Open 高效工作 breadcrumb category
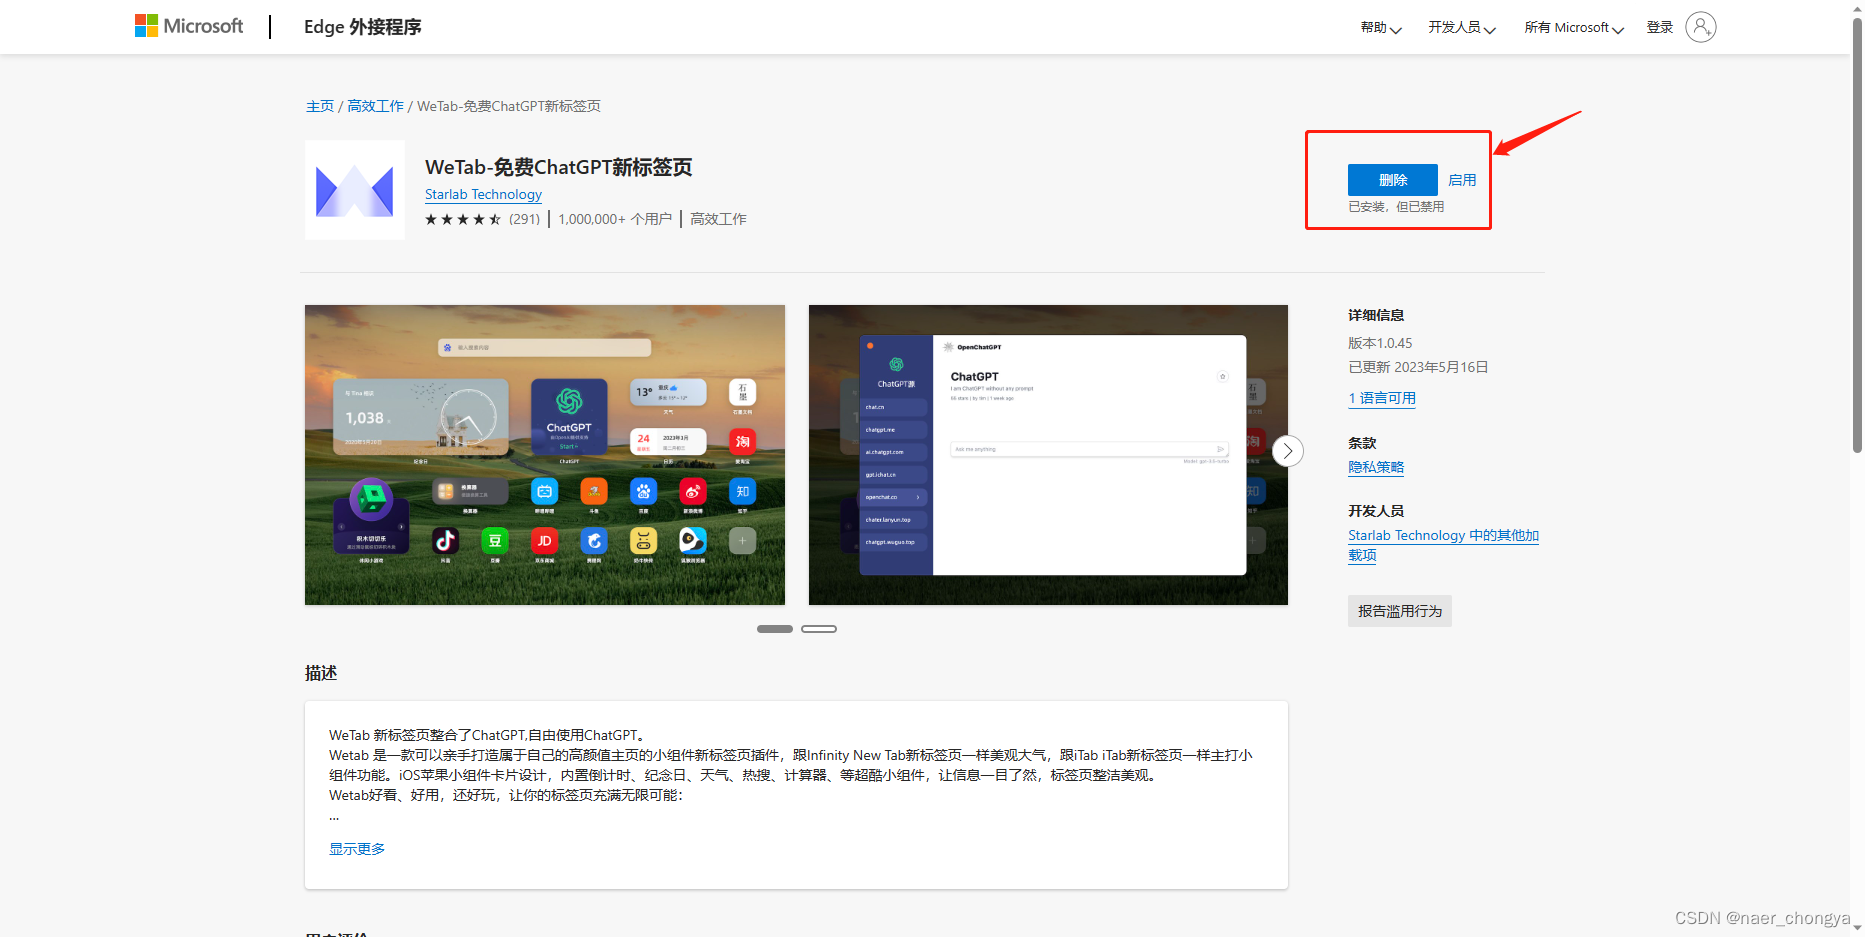 point(375,106)
